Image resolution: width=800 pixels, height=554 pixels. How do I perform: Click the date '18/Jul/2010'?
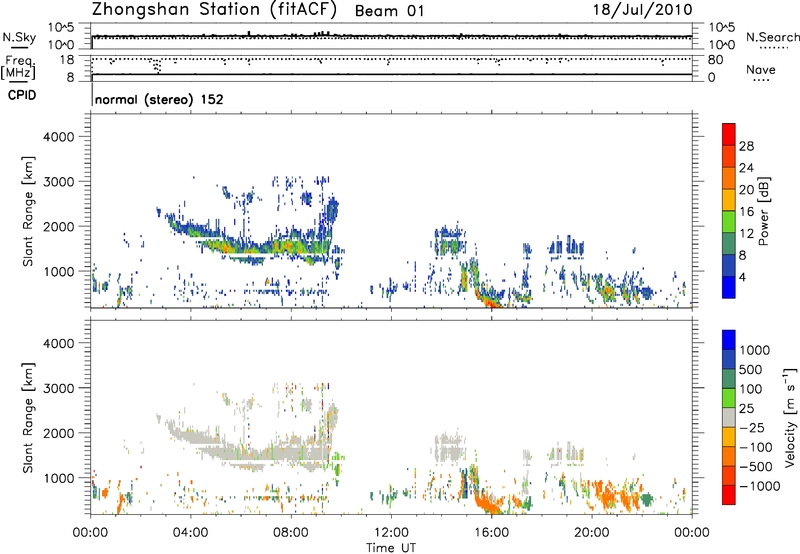[x=642, y=10]
